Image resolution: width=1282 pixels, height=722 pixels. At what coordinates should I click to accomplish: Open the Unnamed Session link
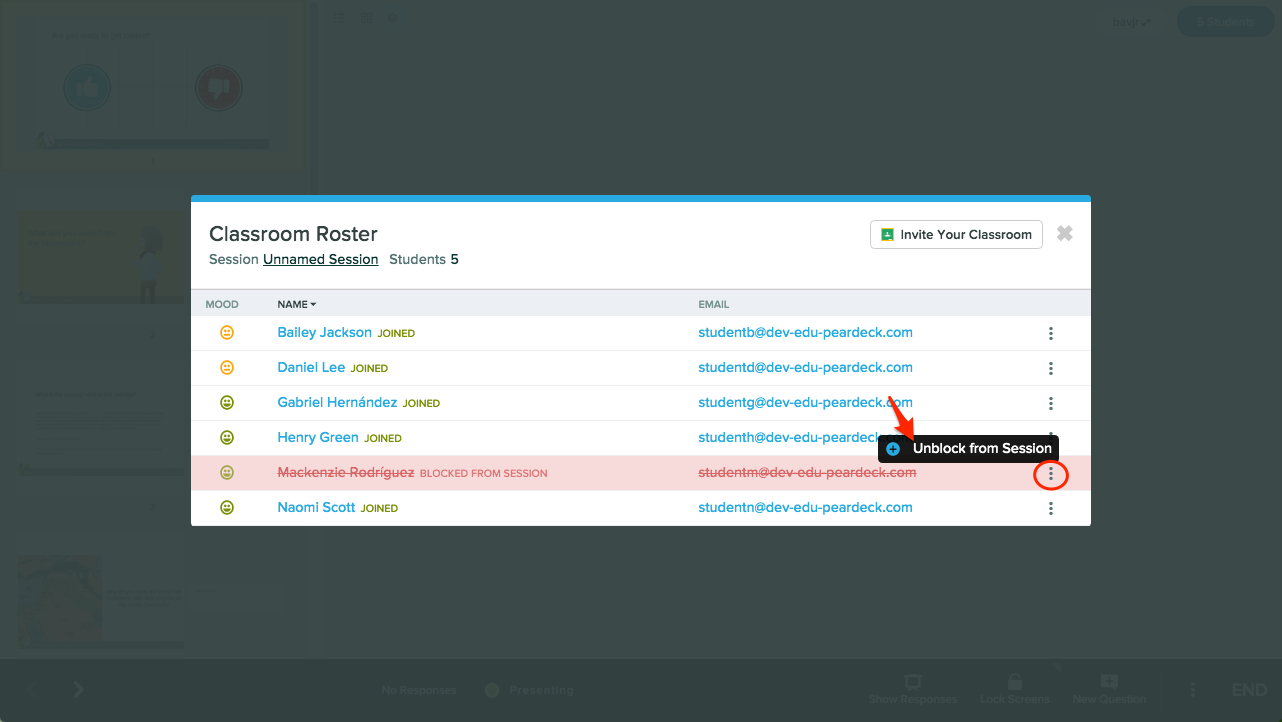[320, 260]
